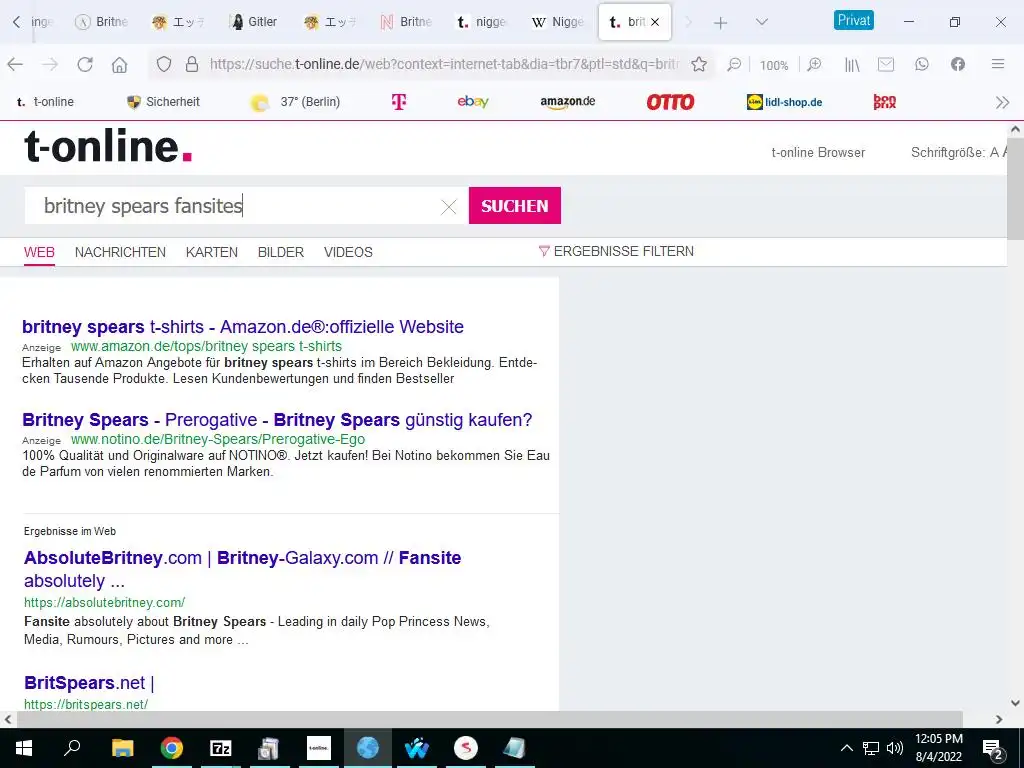Open the 37° (Berlin) weather bookmark

pos(295,102)
